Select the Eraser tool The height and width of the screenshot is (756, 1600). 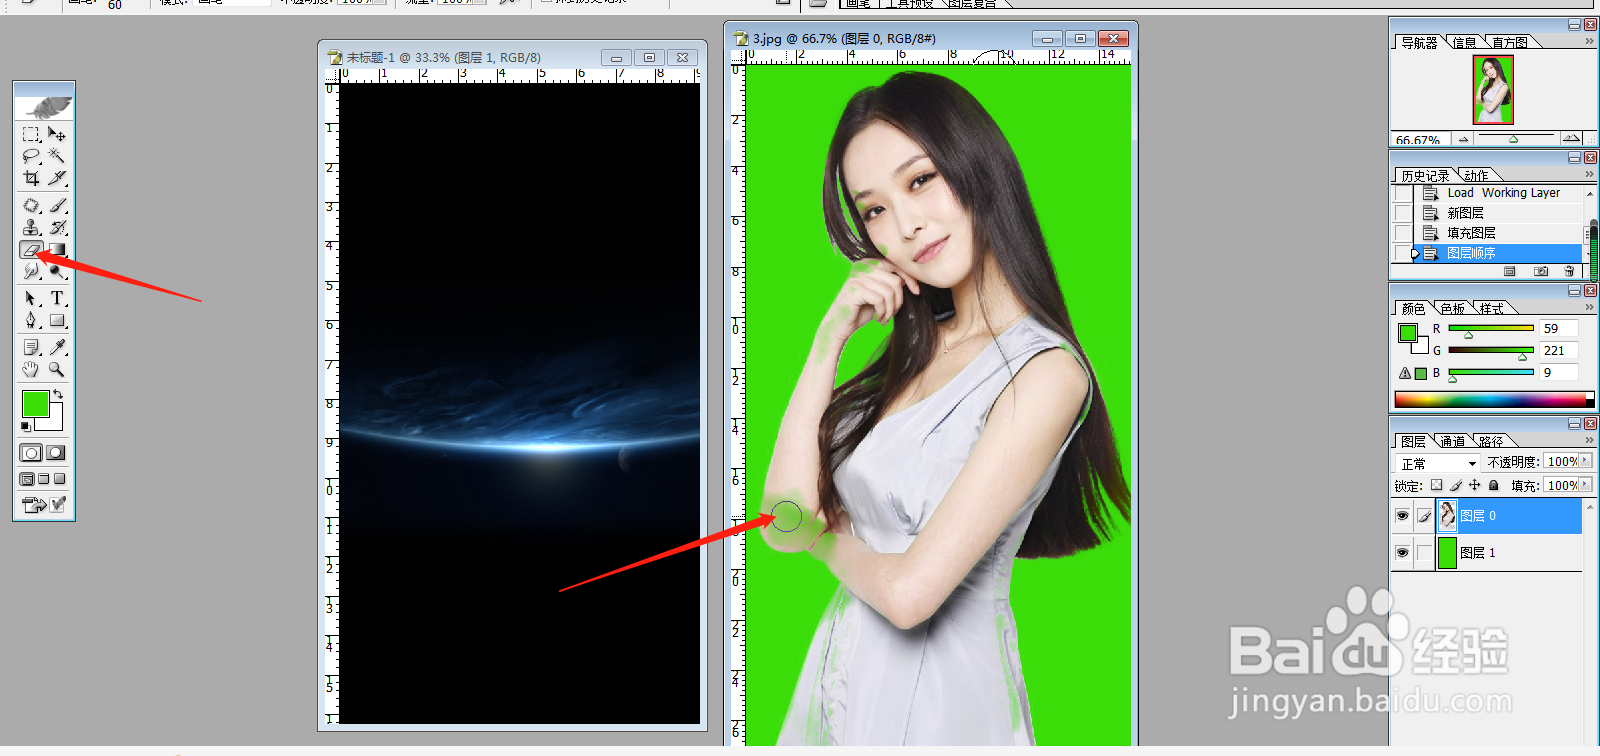[x=31, y=249]
